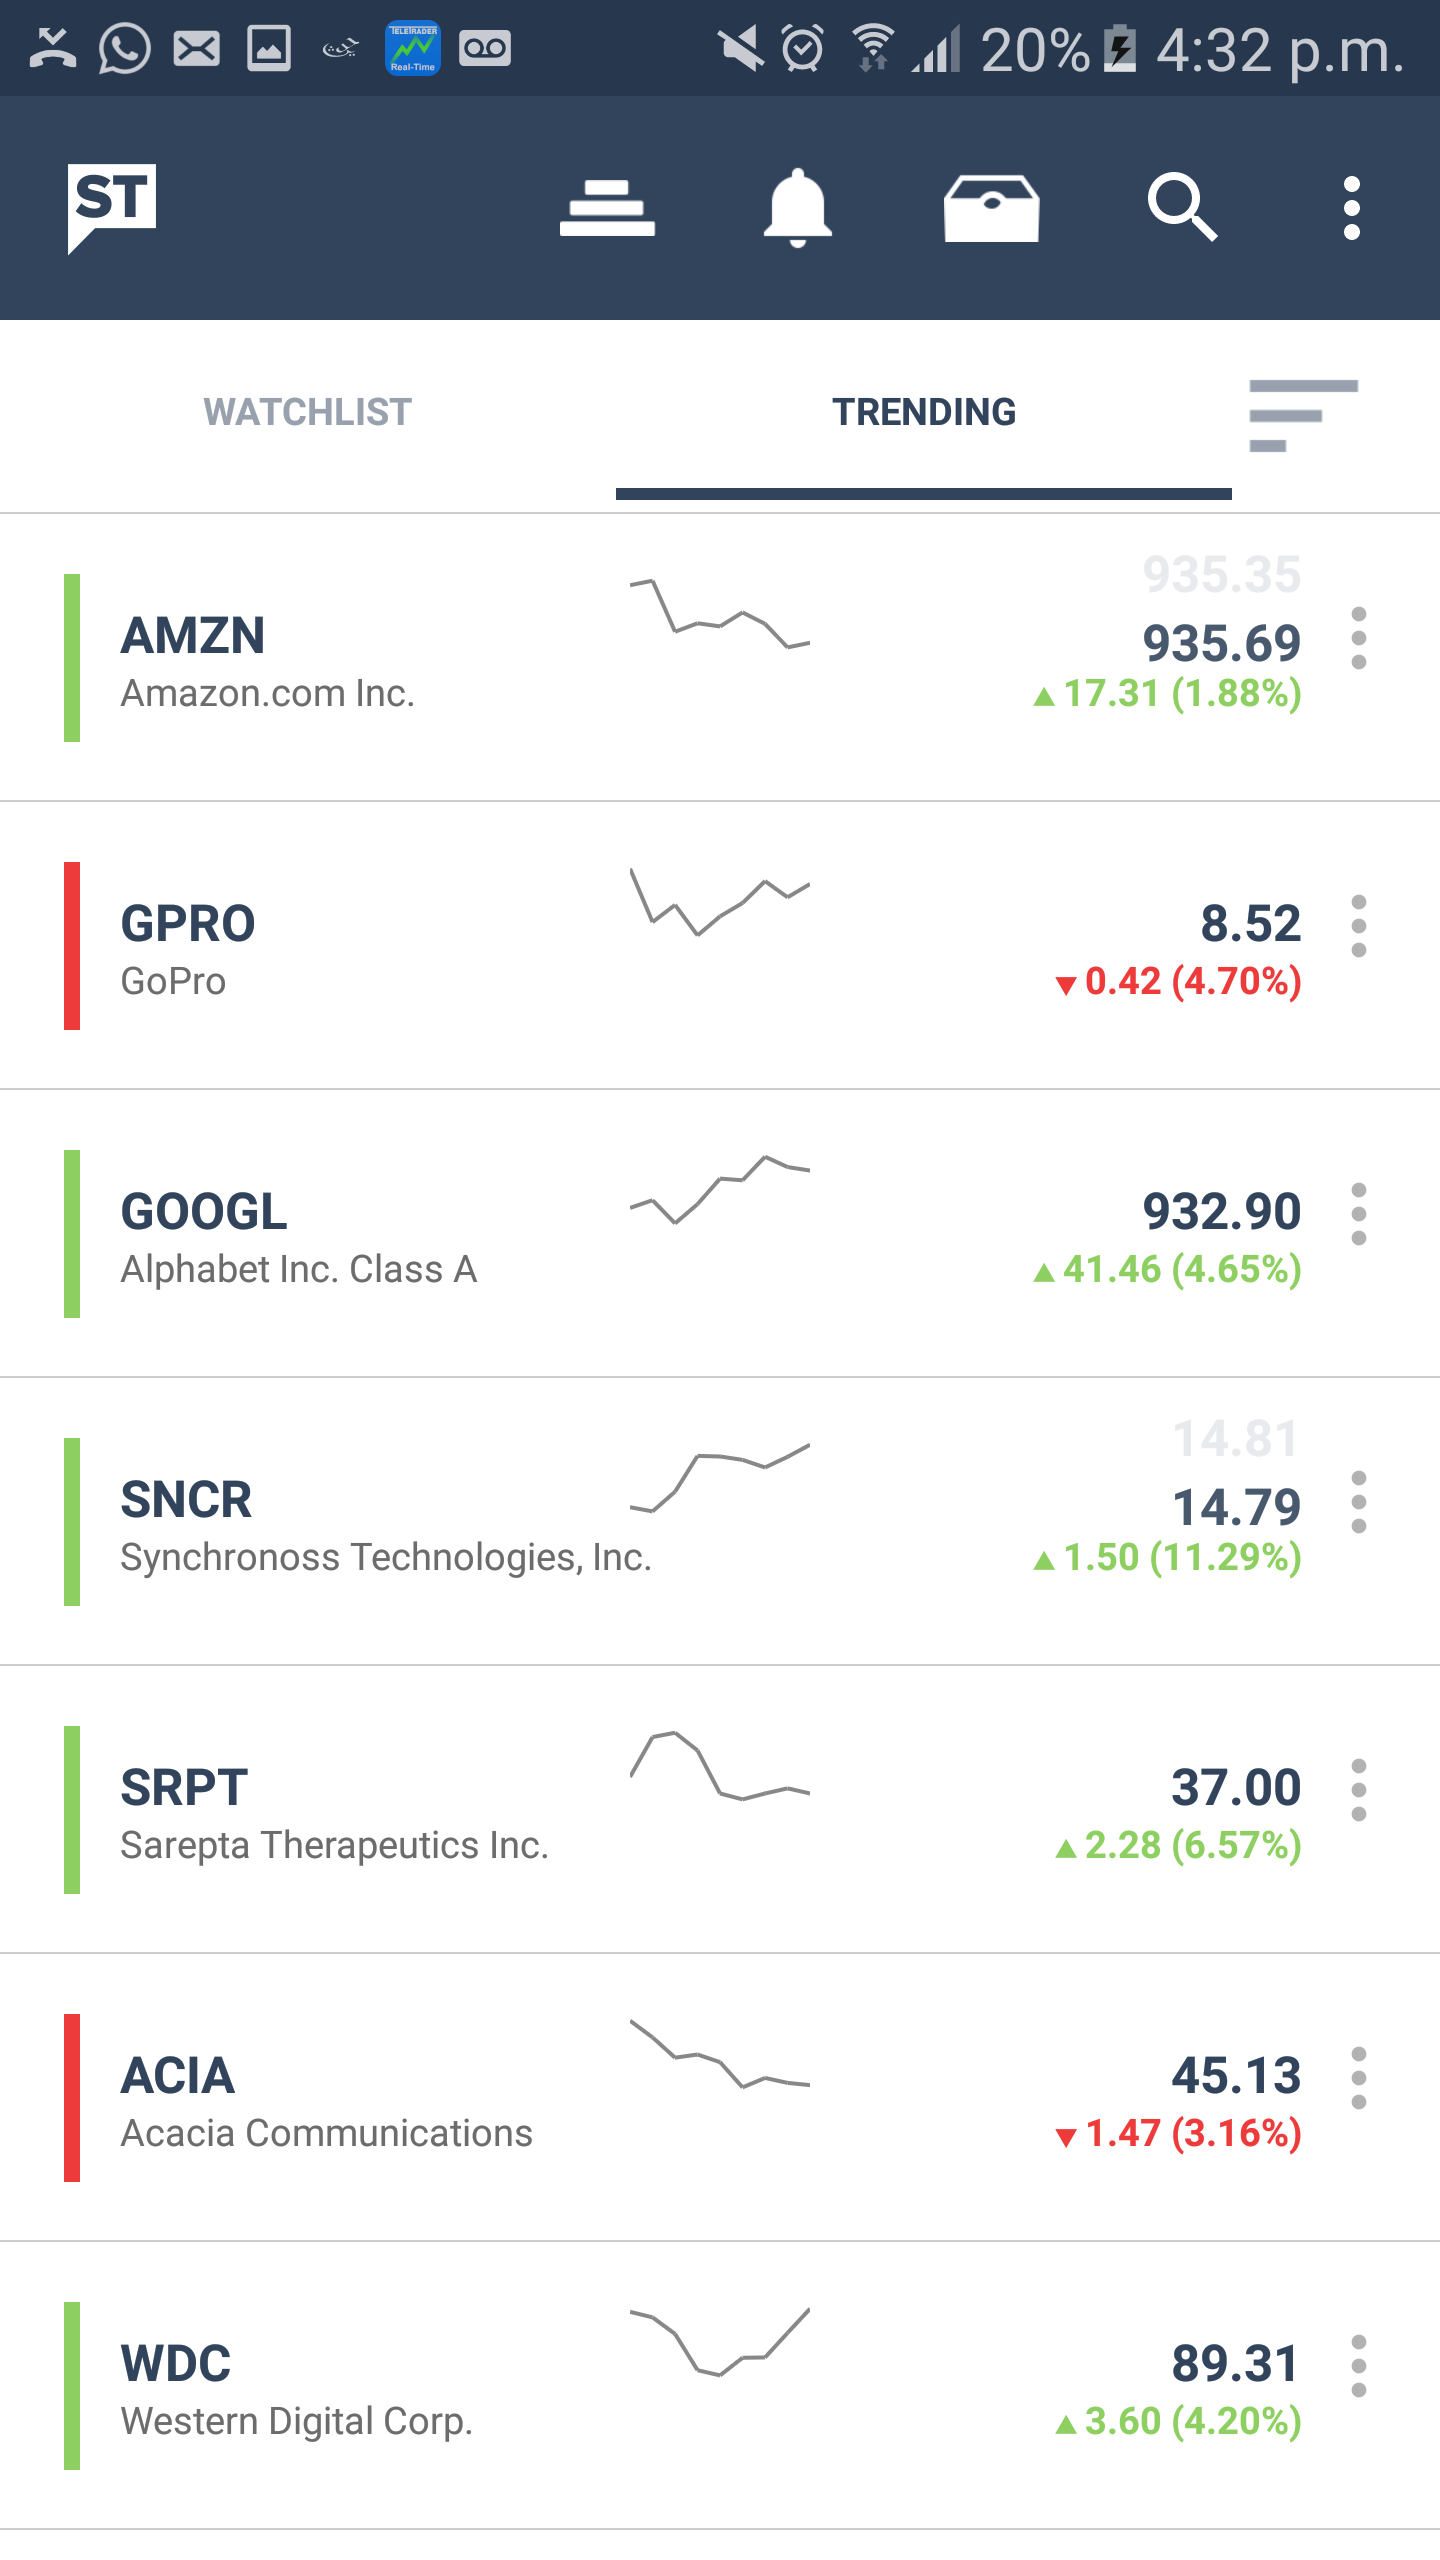Tap the SRPT price 37.00
This screenshot has width=1440, height=2560.
point(1236,1787)
